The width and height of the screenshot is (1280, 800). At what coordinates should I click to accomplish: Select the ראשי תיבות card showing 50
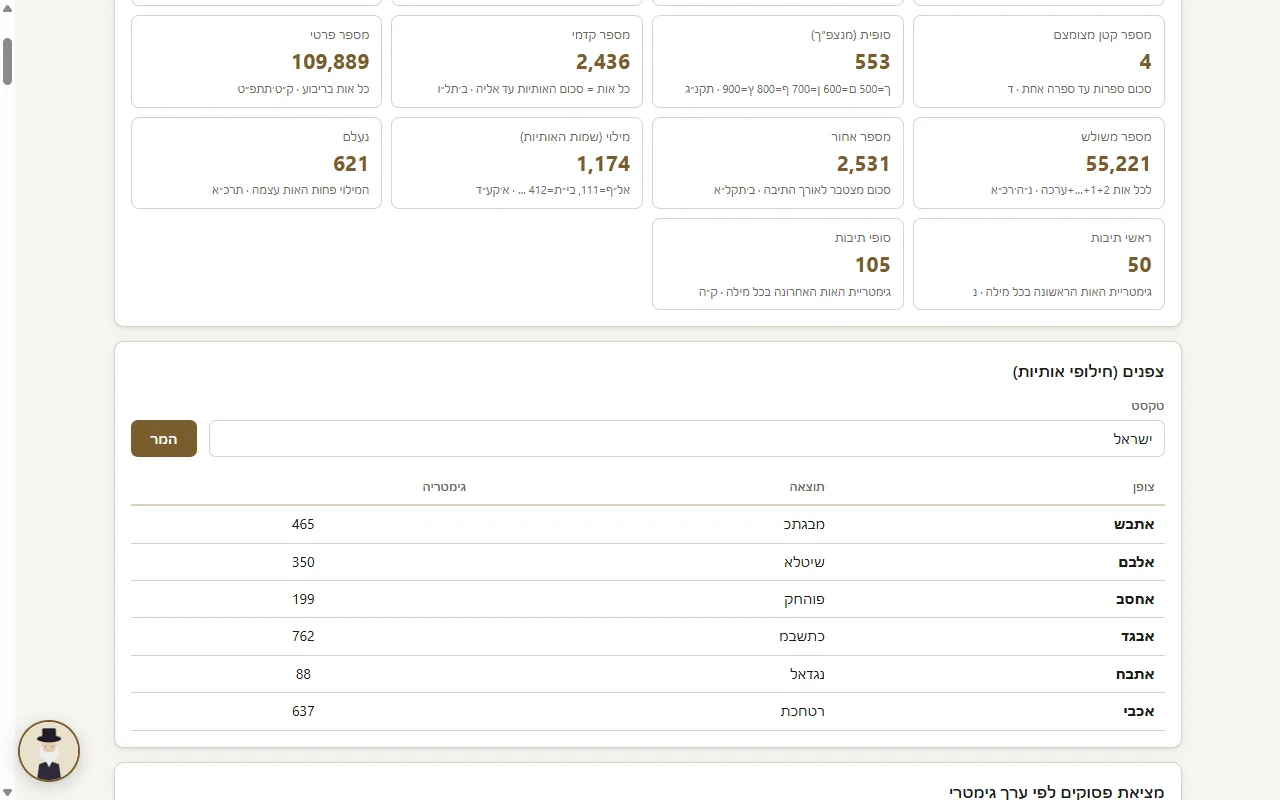[1039, 264]
